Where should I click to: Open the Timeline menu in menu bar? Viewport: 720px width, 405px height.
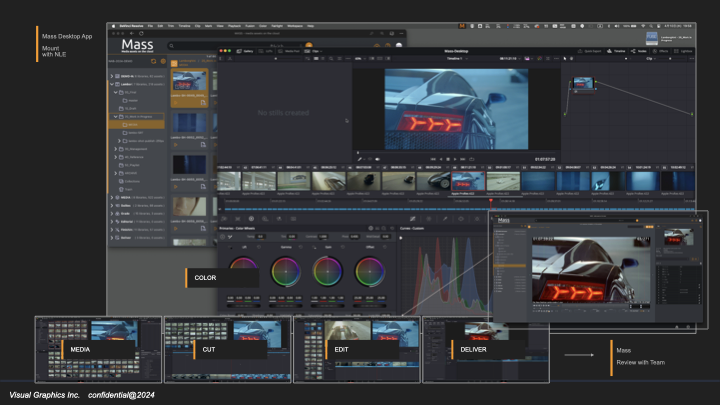pos(184,26)
